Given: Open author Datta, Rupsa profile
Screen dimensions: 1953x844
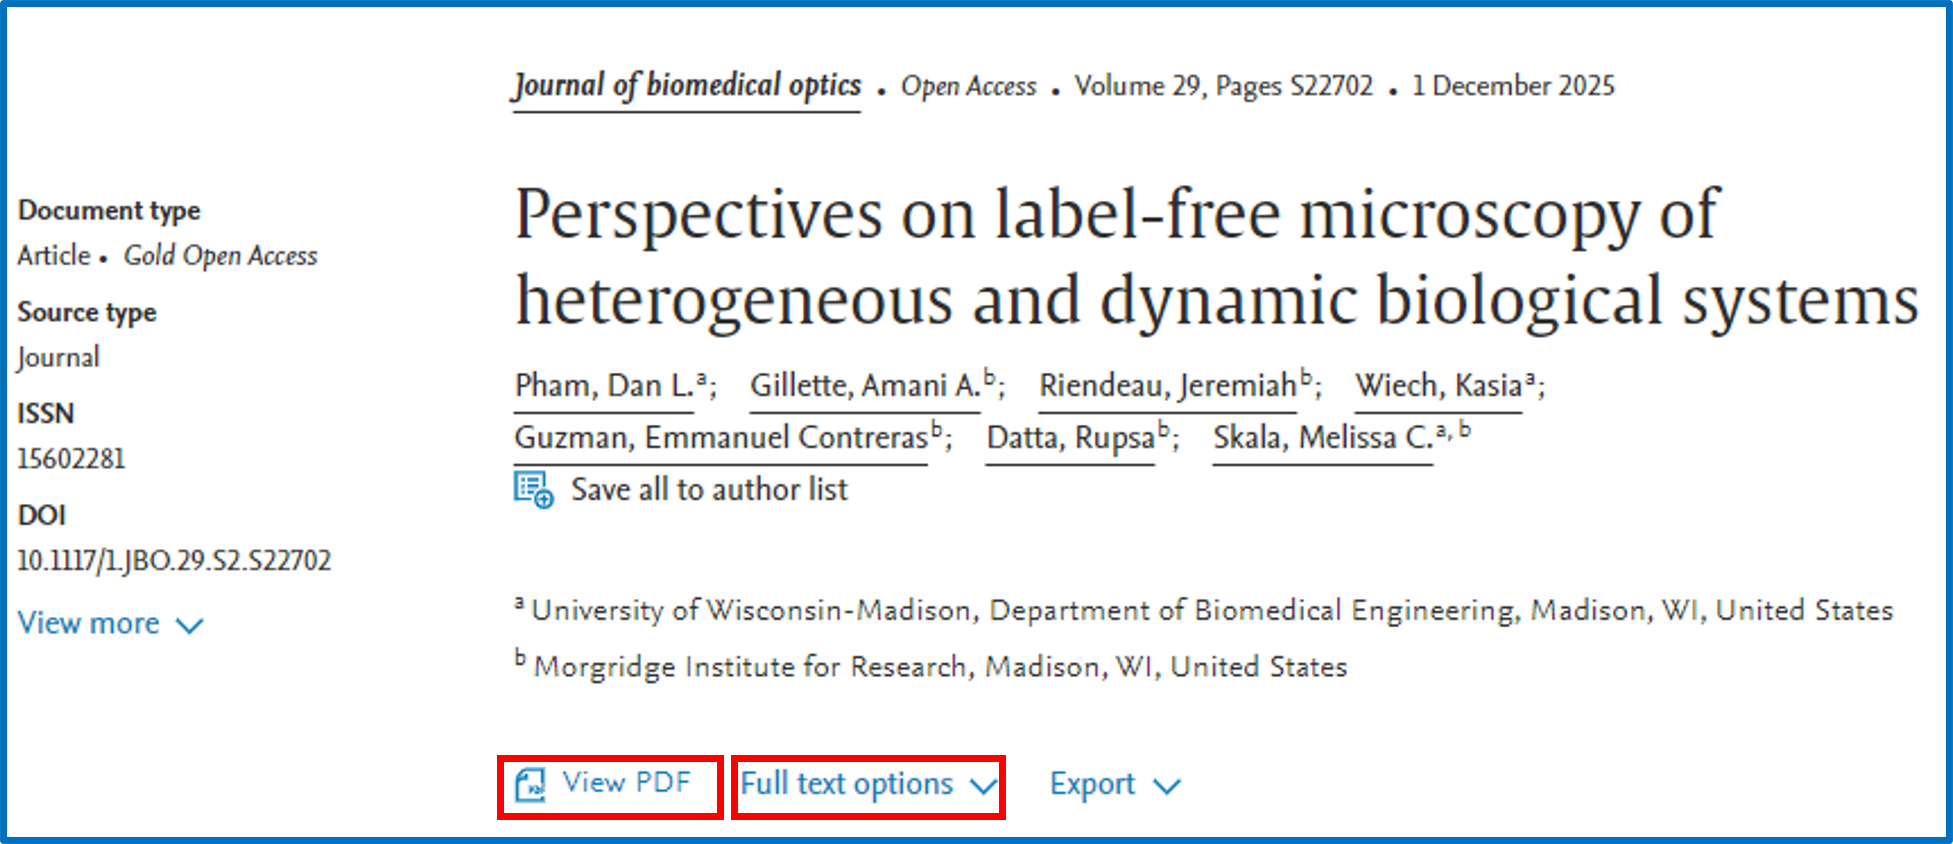Looking at the screenshot, I should (x=1070, y=438).
